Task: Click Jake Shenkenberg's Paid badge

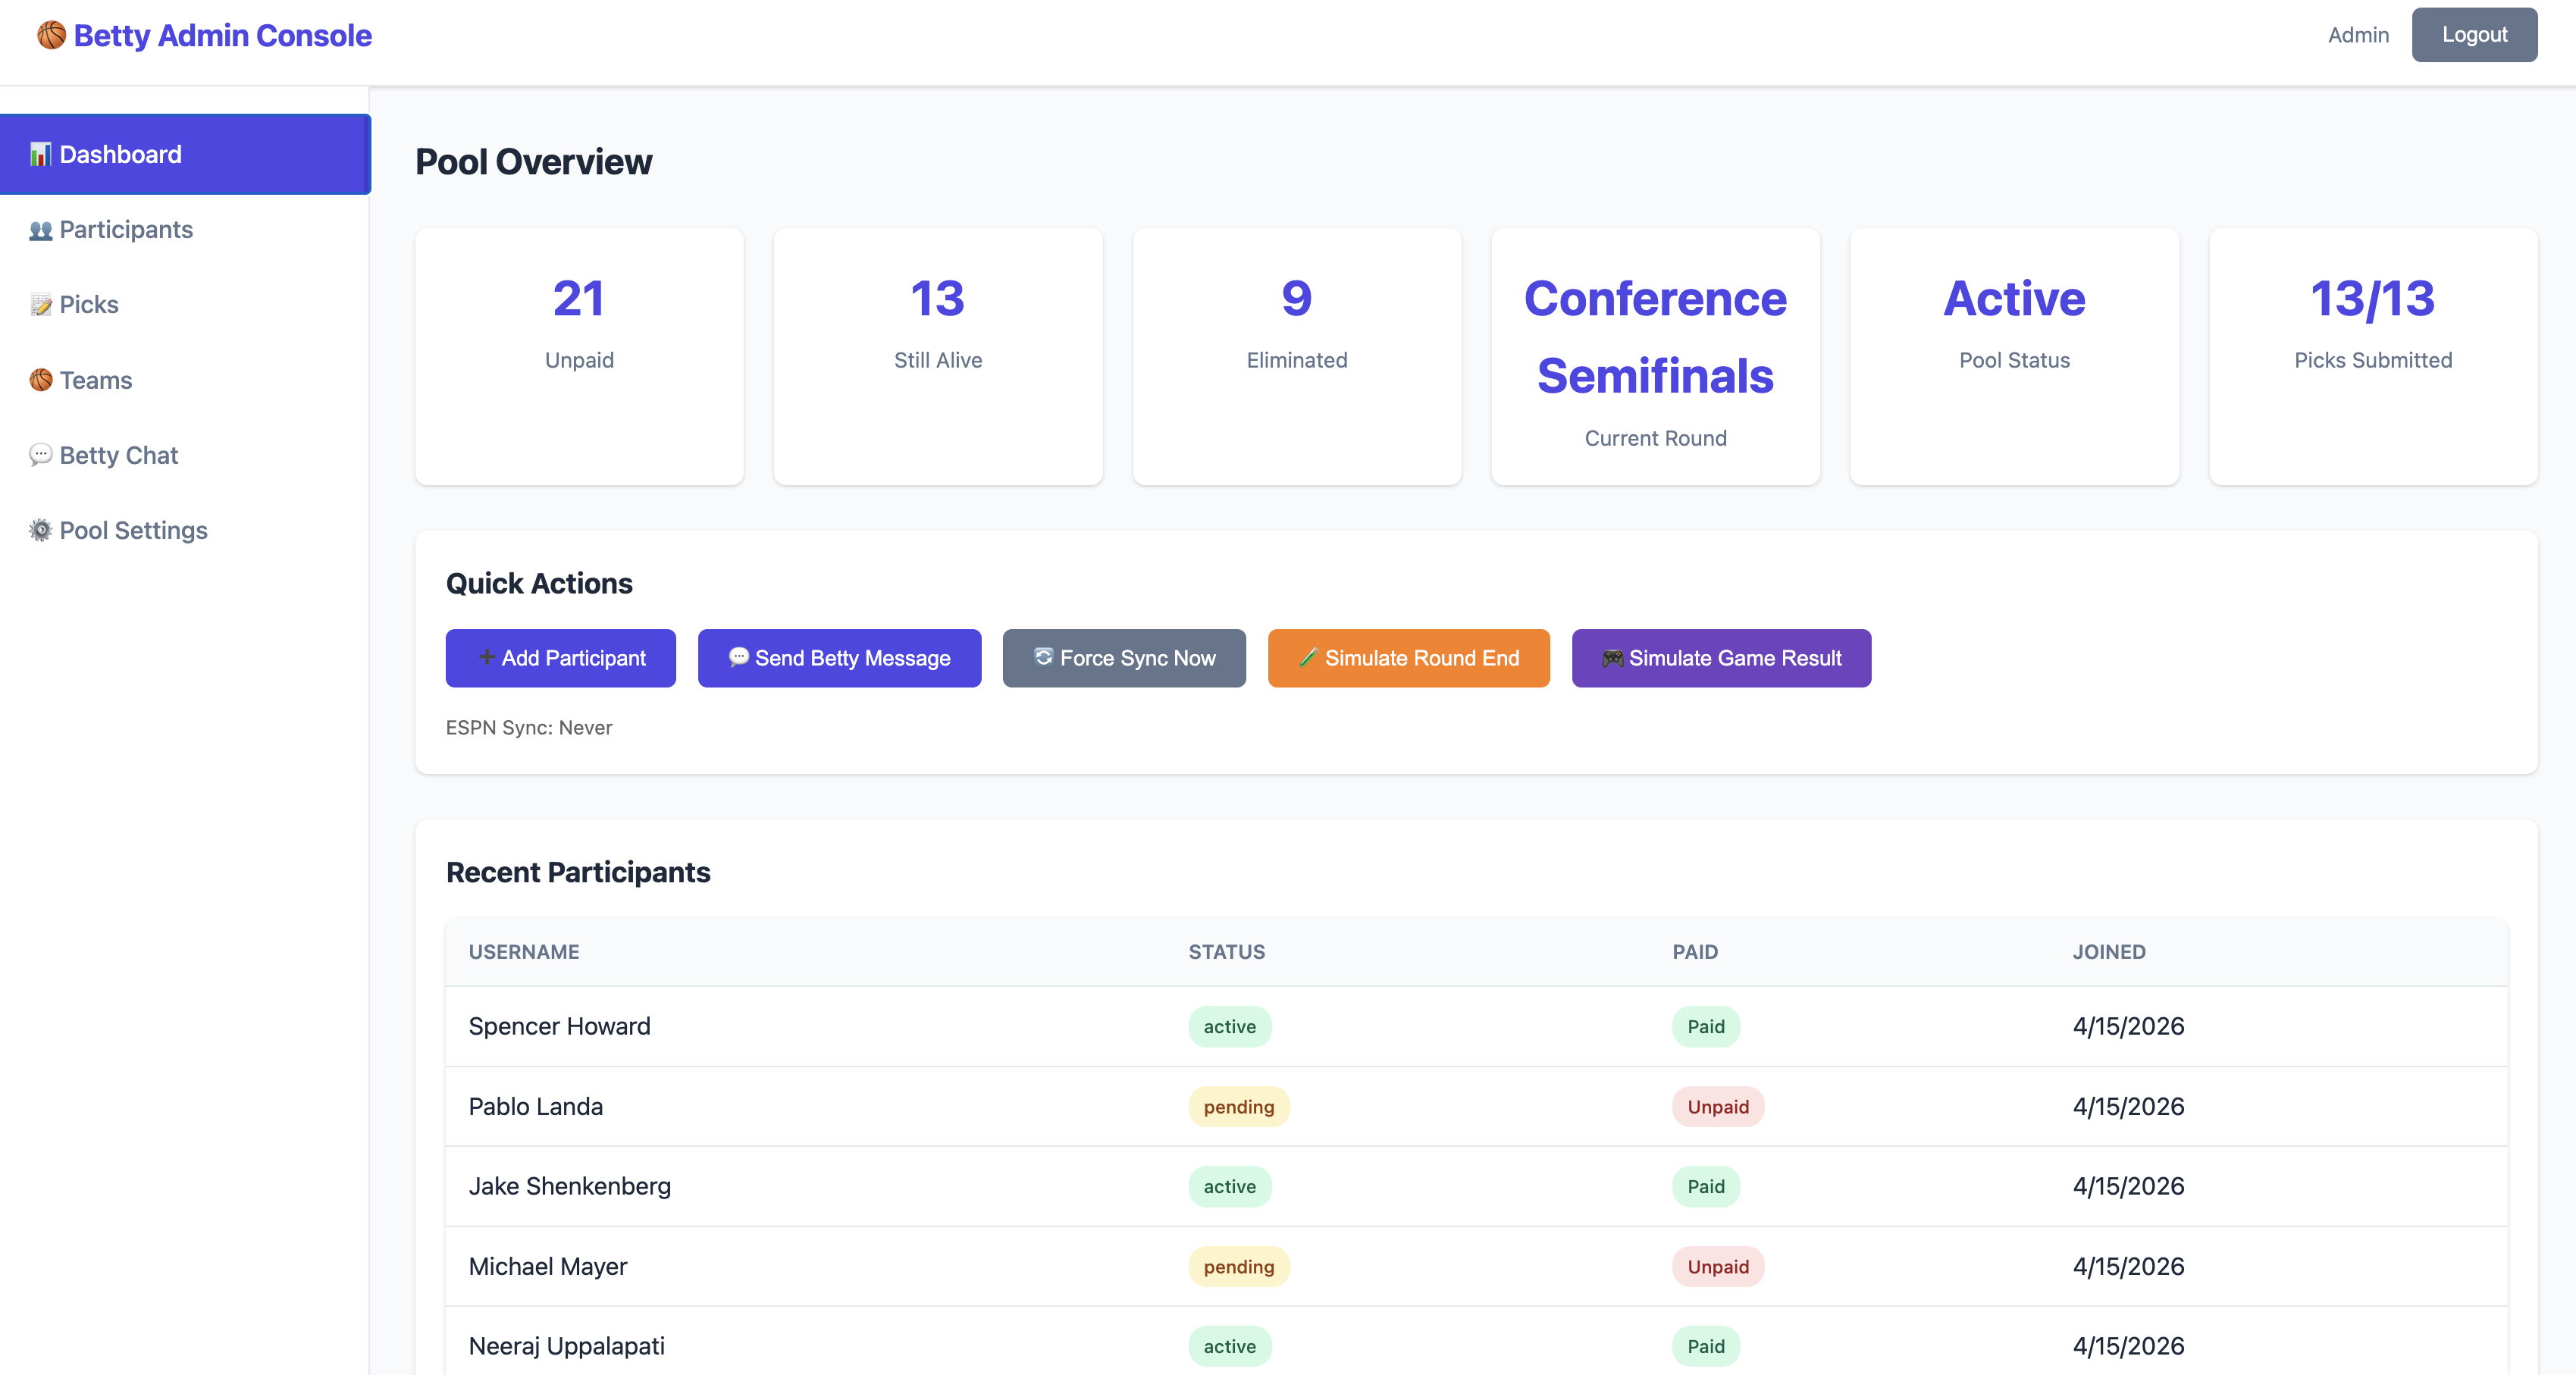Action: click(x=1706, y=1186)
